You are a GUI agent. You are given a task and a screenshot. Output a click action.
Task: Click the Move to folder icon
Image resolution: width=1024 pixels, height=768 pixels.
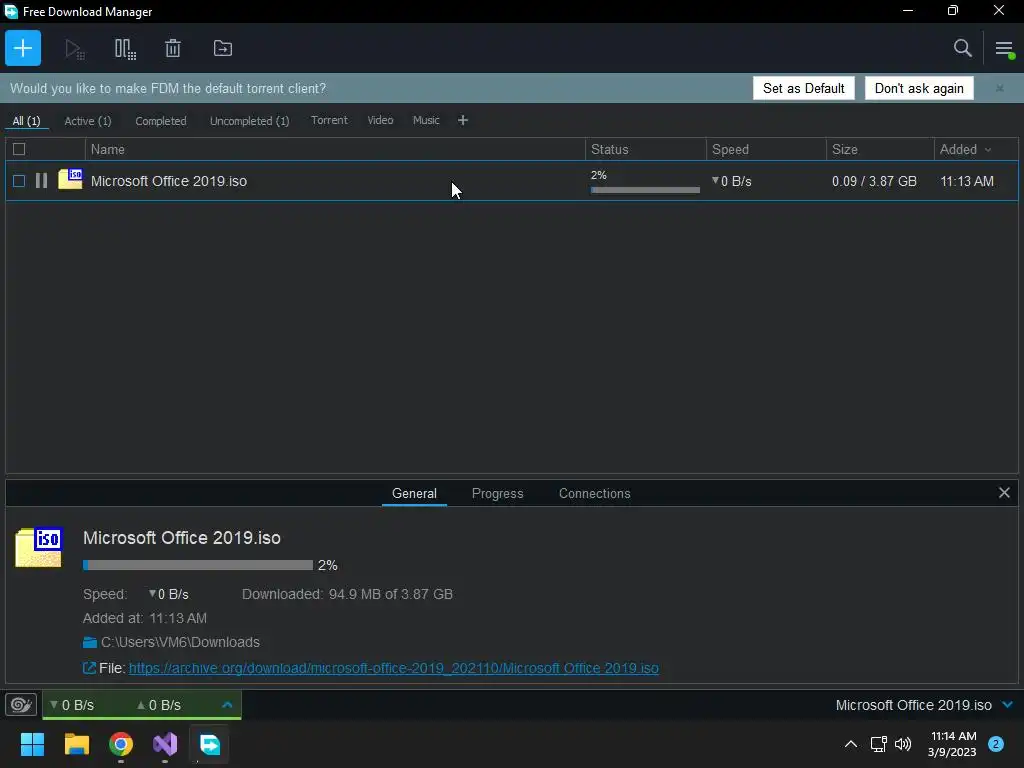223,48
